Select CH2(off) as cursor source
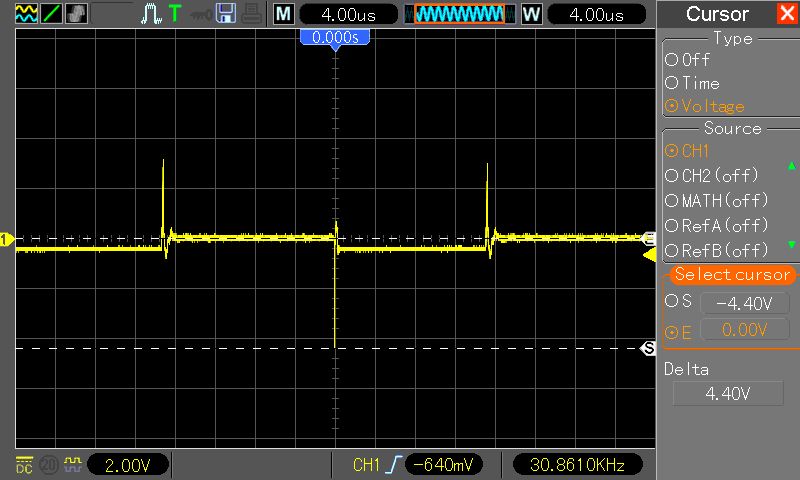 (712, 175)
